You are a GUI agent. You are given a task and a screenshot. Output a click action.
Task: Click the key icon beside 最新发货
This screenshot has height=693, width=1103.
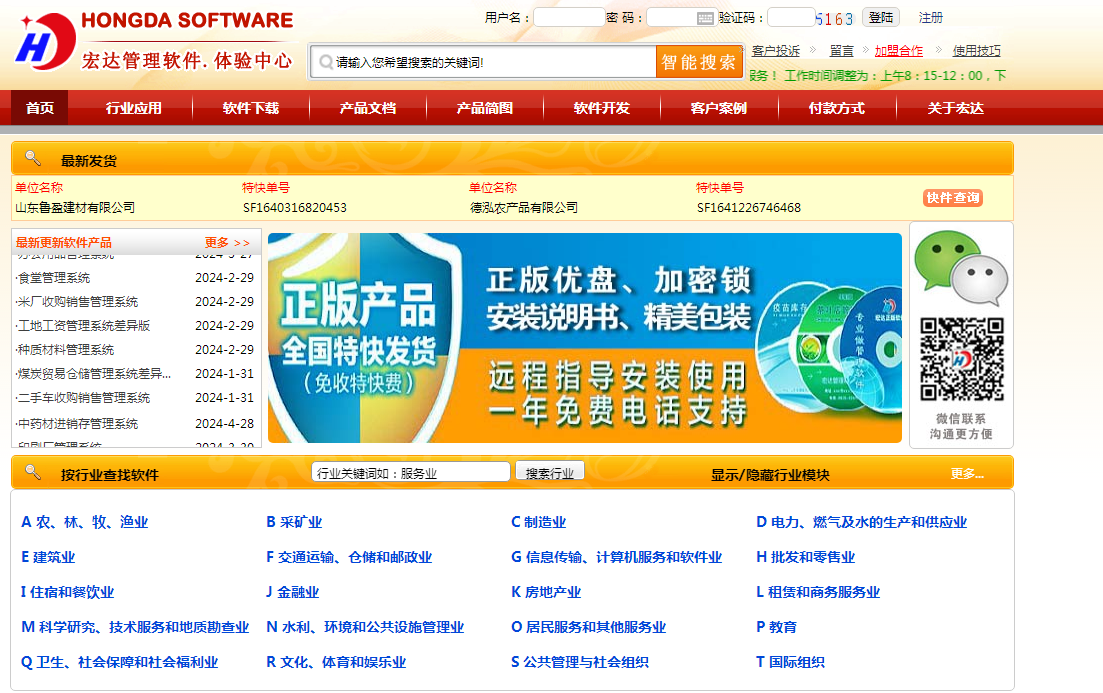pos(33,159)
